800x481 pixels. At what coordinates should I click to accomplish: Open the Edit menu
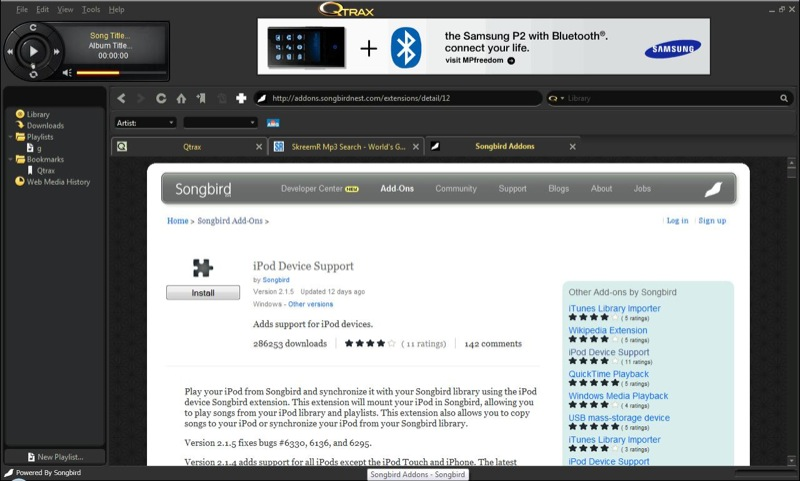pos(42,9)
